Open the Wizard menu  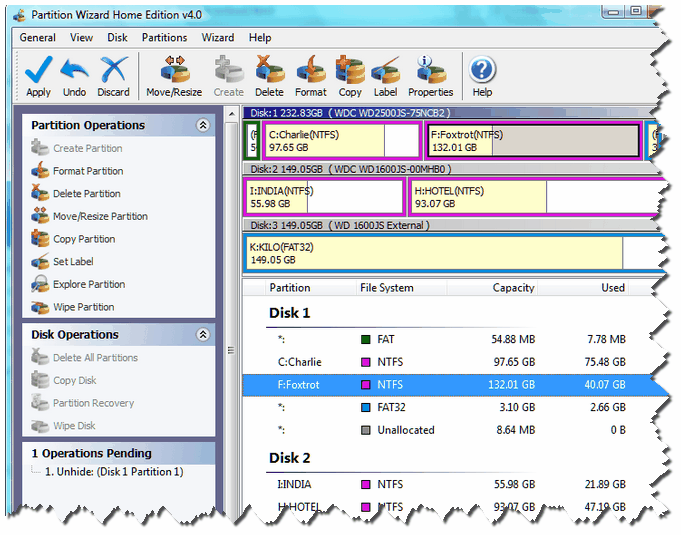point(218,38)
